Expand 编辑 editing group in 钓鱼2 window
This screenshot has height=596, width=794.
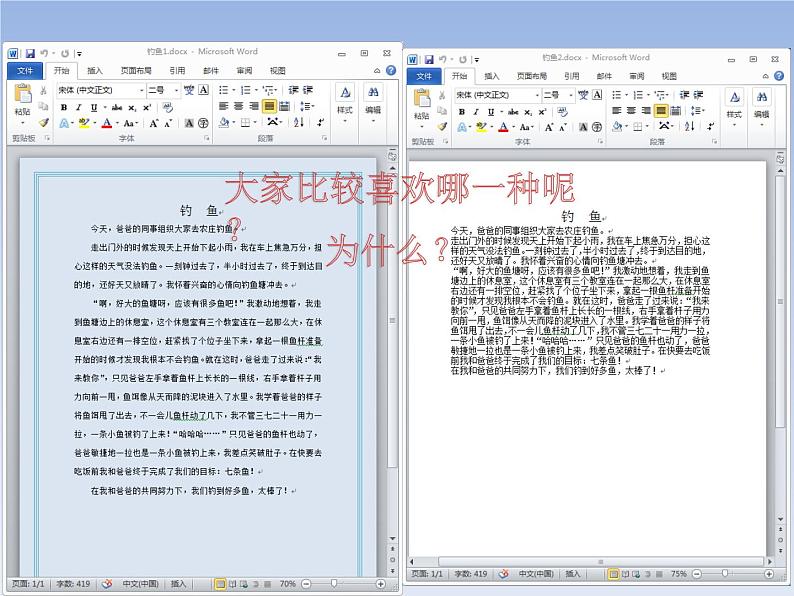point(762,109)
